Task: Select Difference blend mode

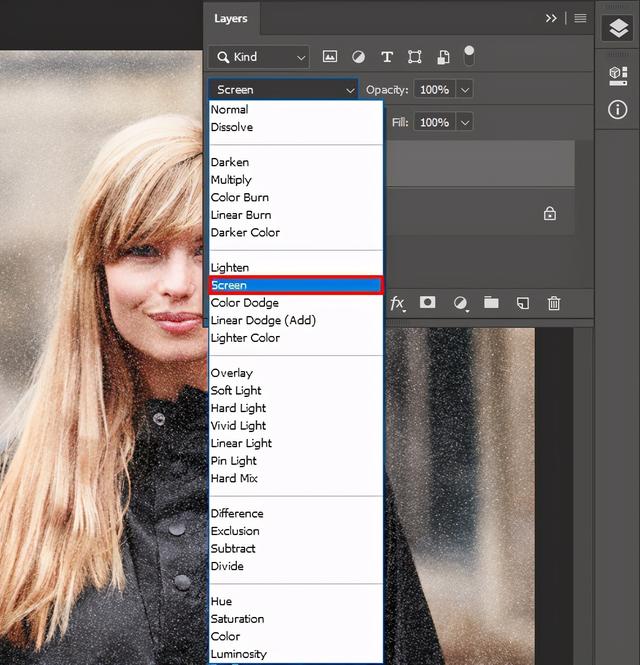Action: point(296,513)
